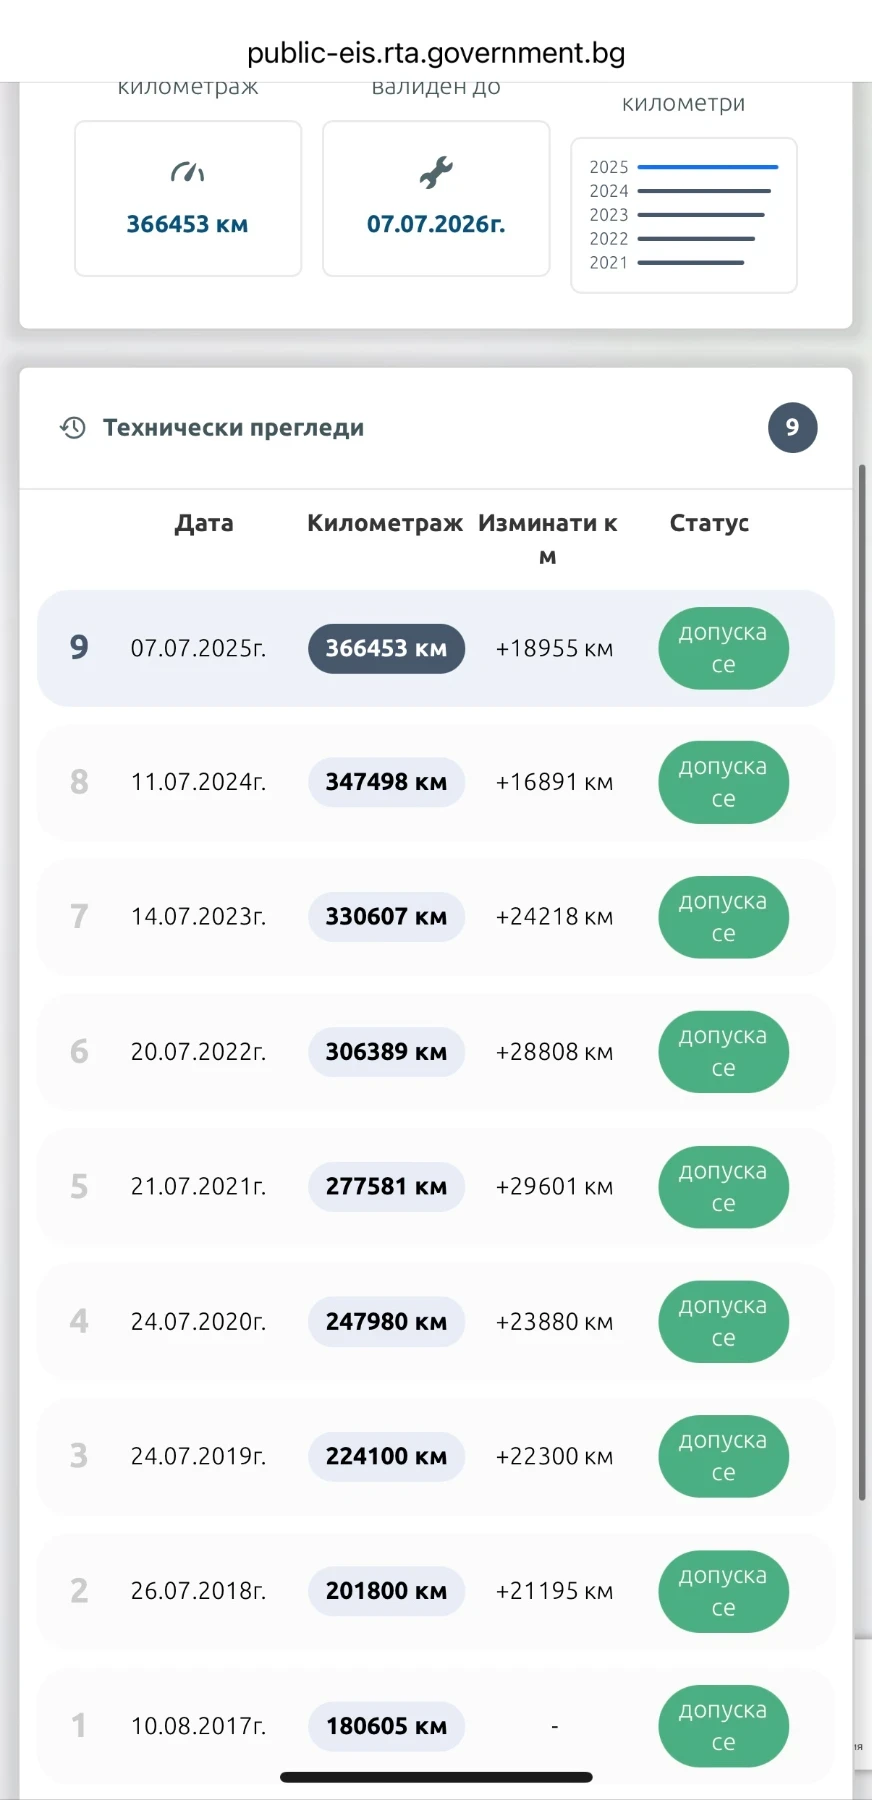Screen dimensions: 872x1800
Task: Click the page vertical scrollbar
Action: (862, 980)
